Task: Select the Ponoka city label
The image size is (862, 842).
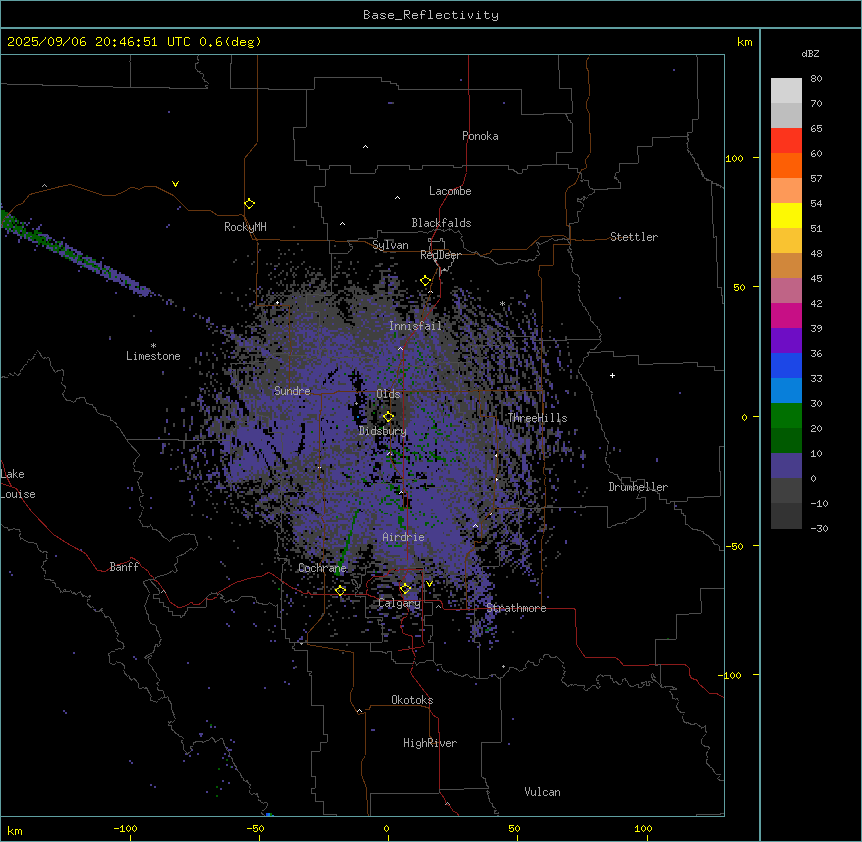Action: (480, 136)
